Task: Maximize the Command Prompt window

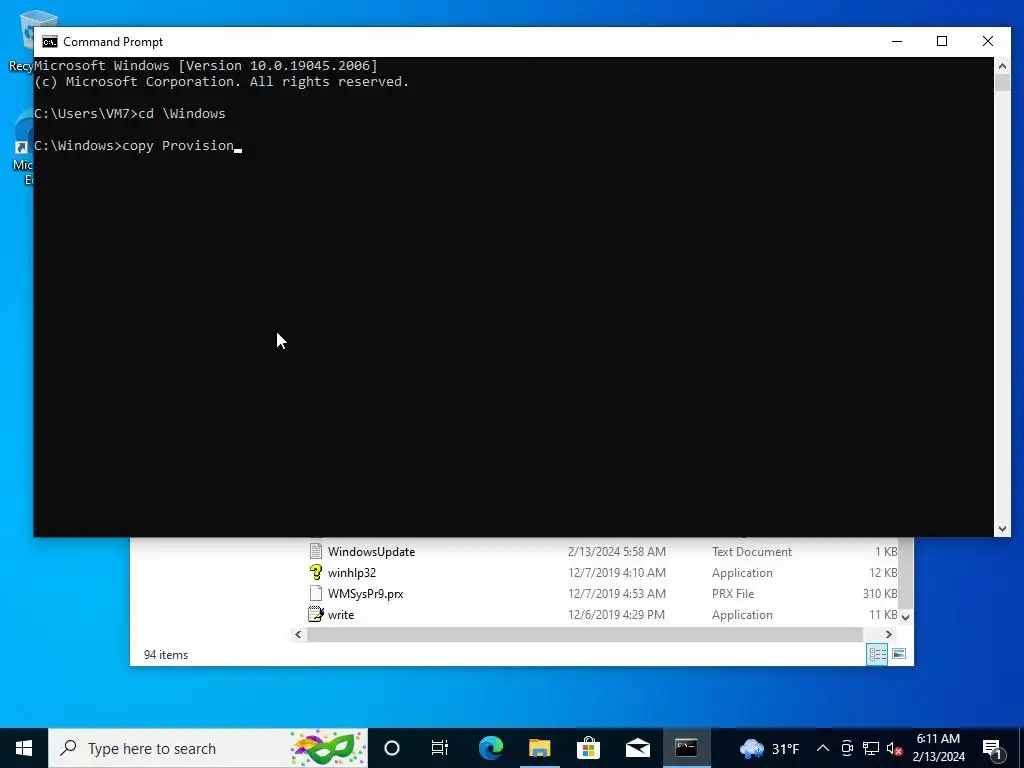Action: point(942,41)
